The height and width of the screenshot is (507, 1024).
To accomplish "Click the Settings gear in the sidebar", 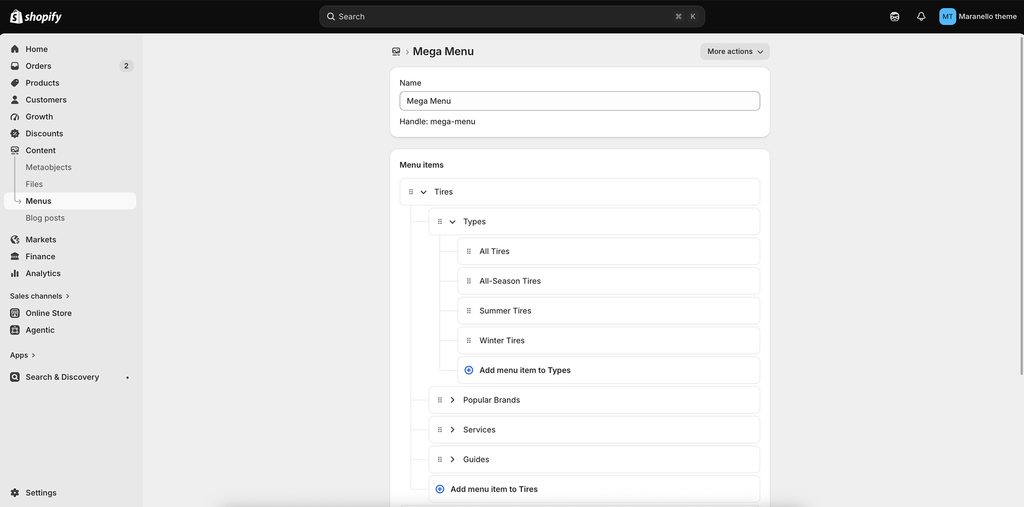I will coord(15,493).
